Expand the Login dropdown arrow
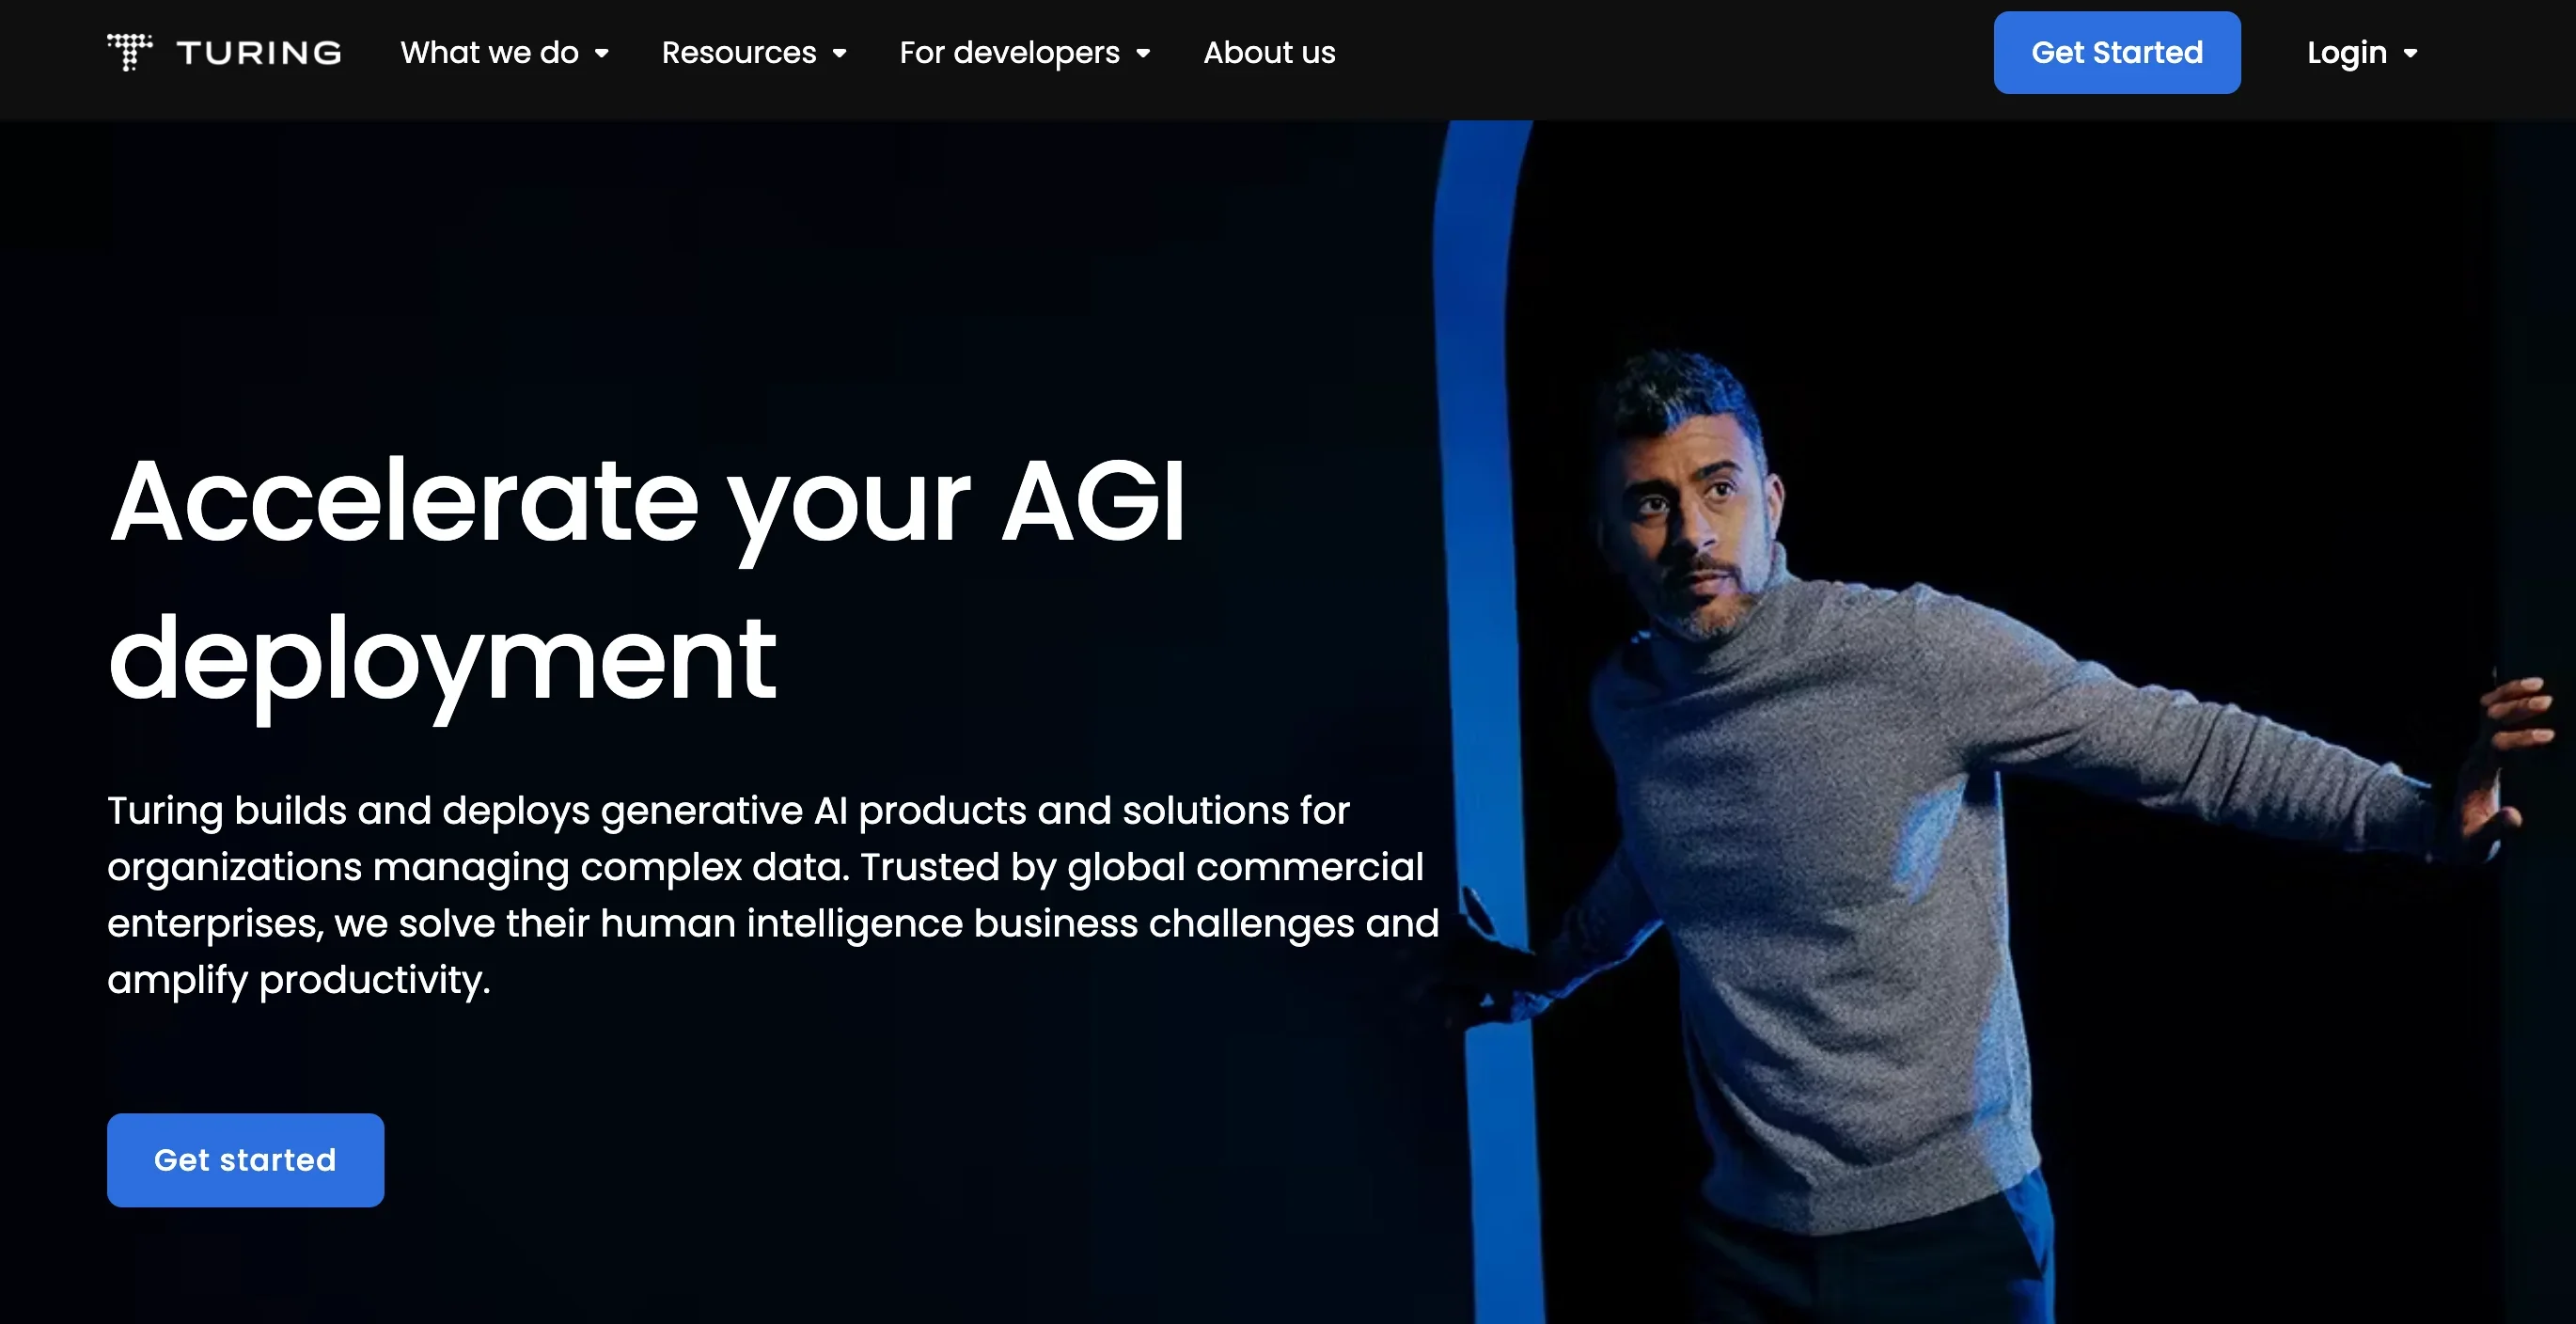The image size is (2576, 1324). (x=2411, y=54)
